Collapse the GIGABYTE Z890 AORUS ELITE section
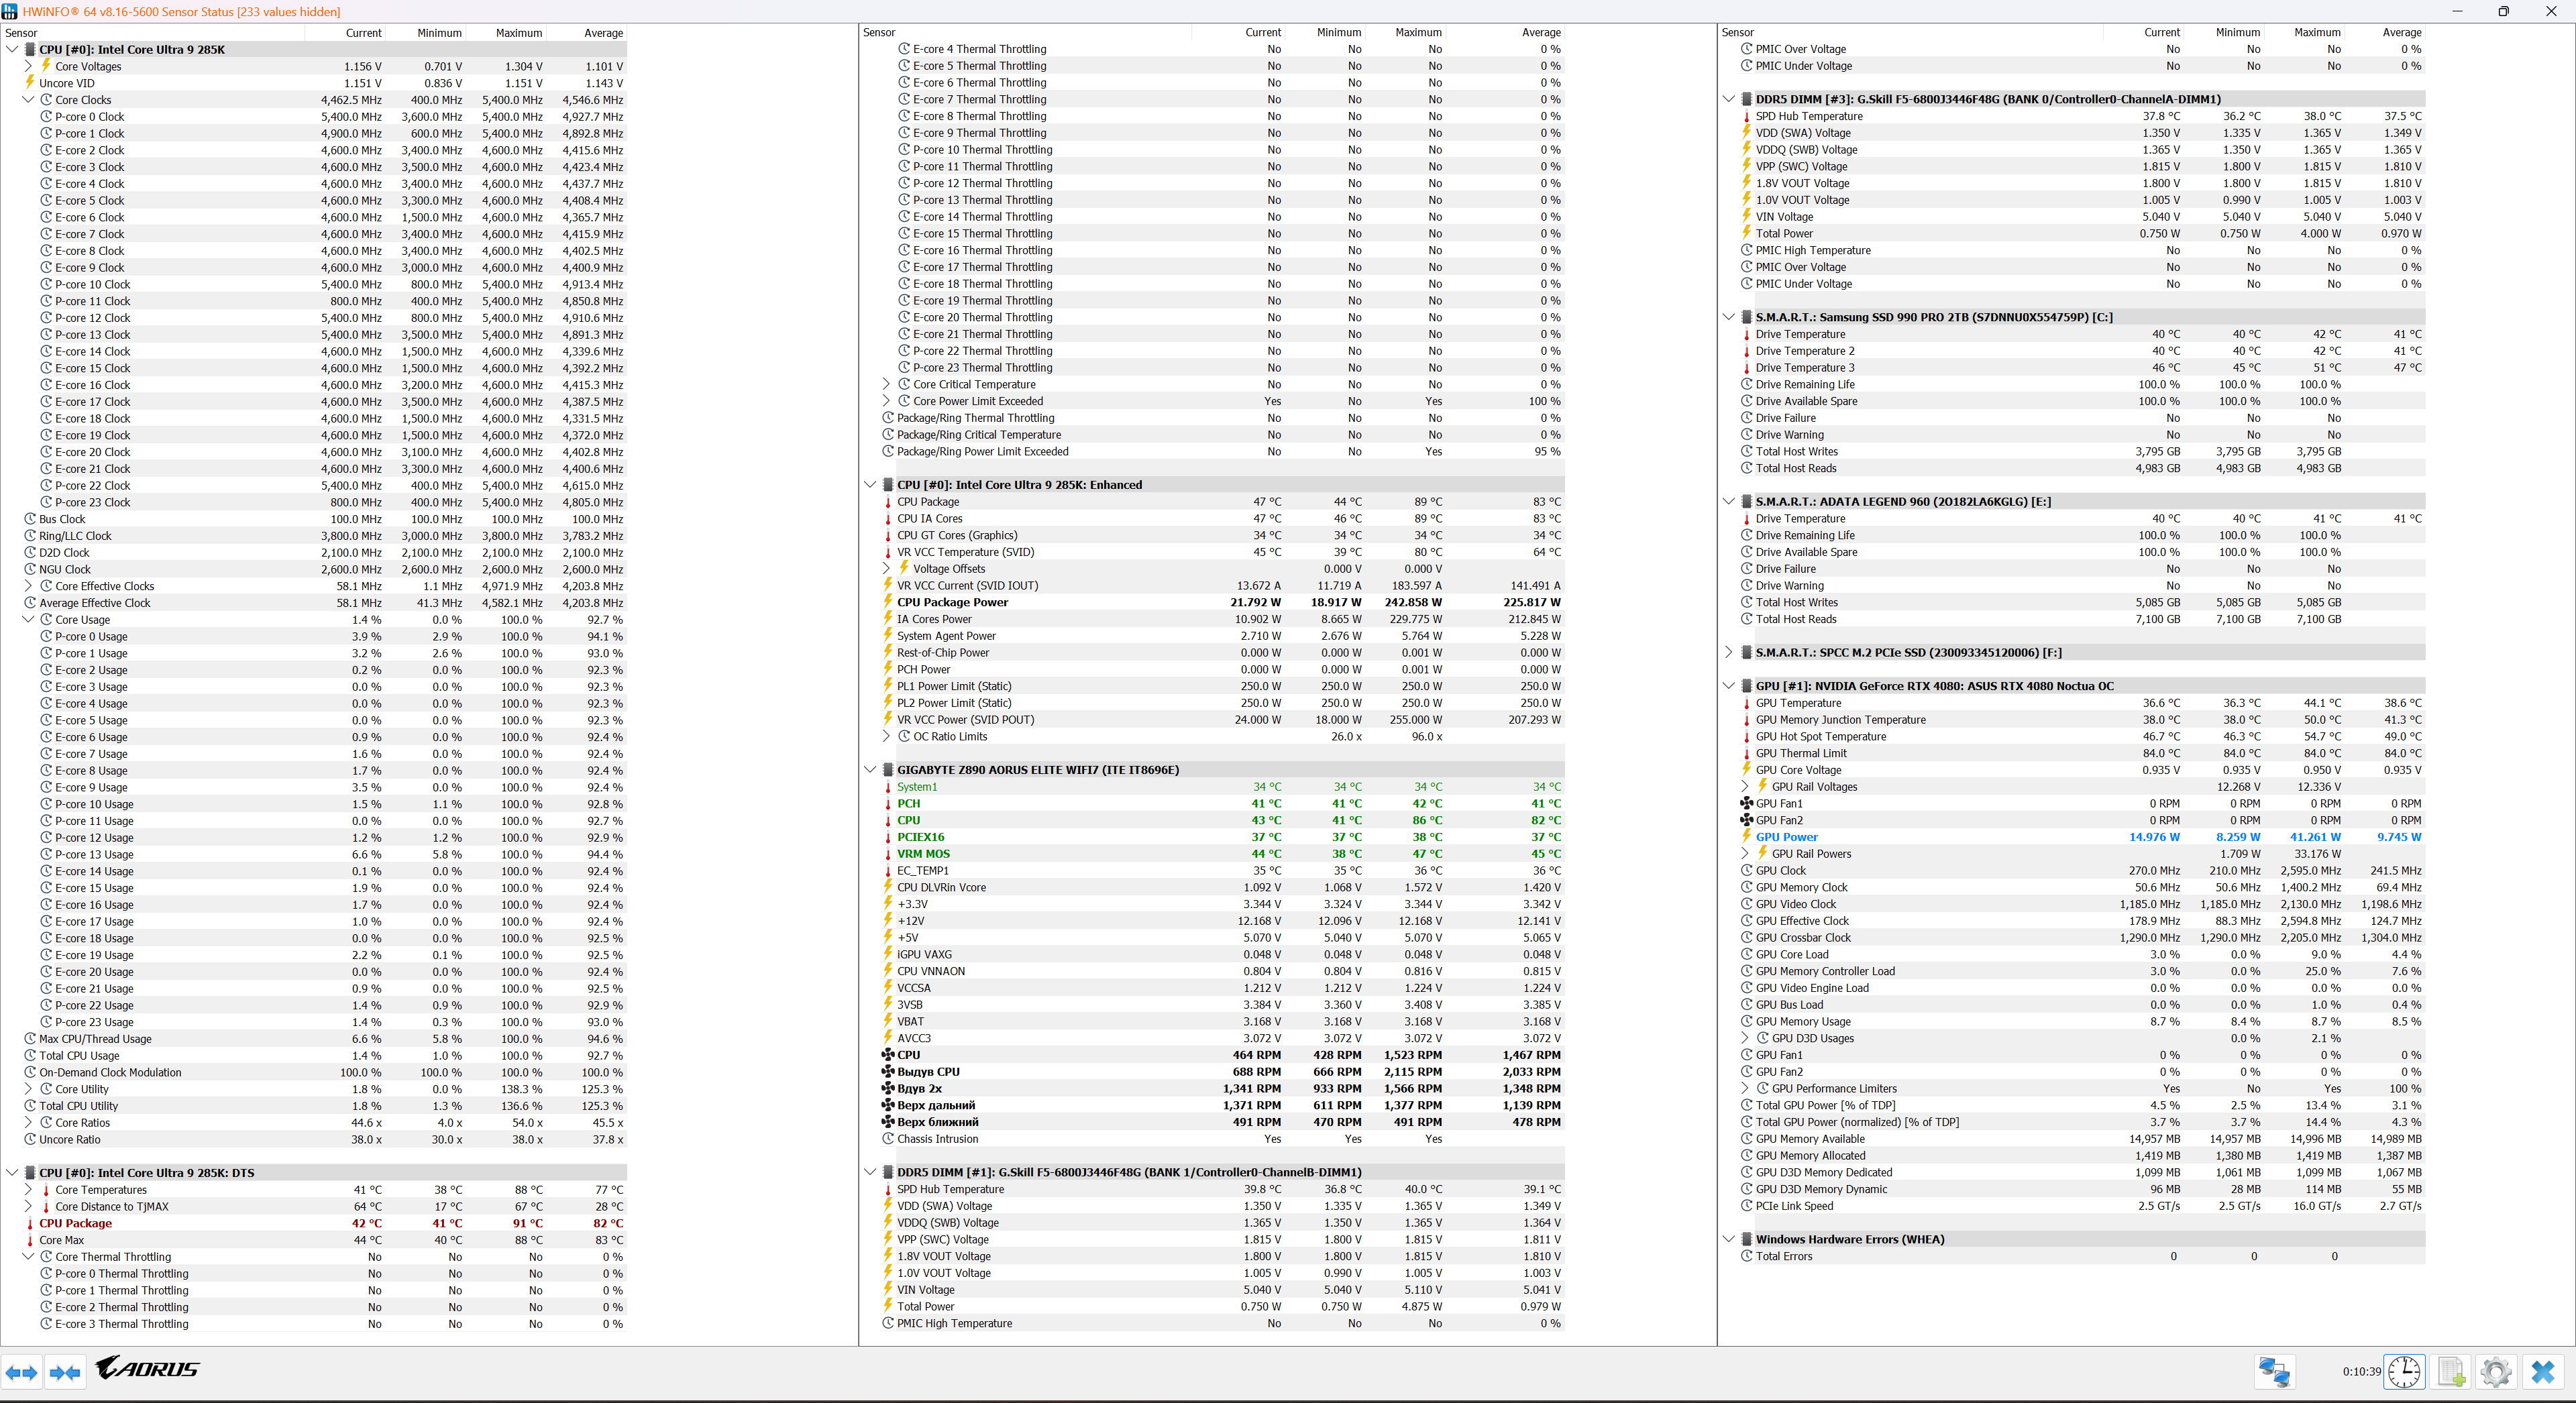 coord(870,770)
